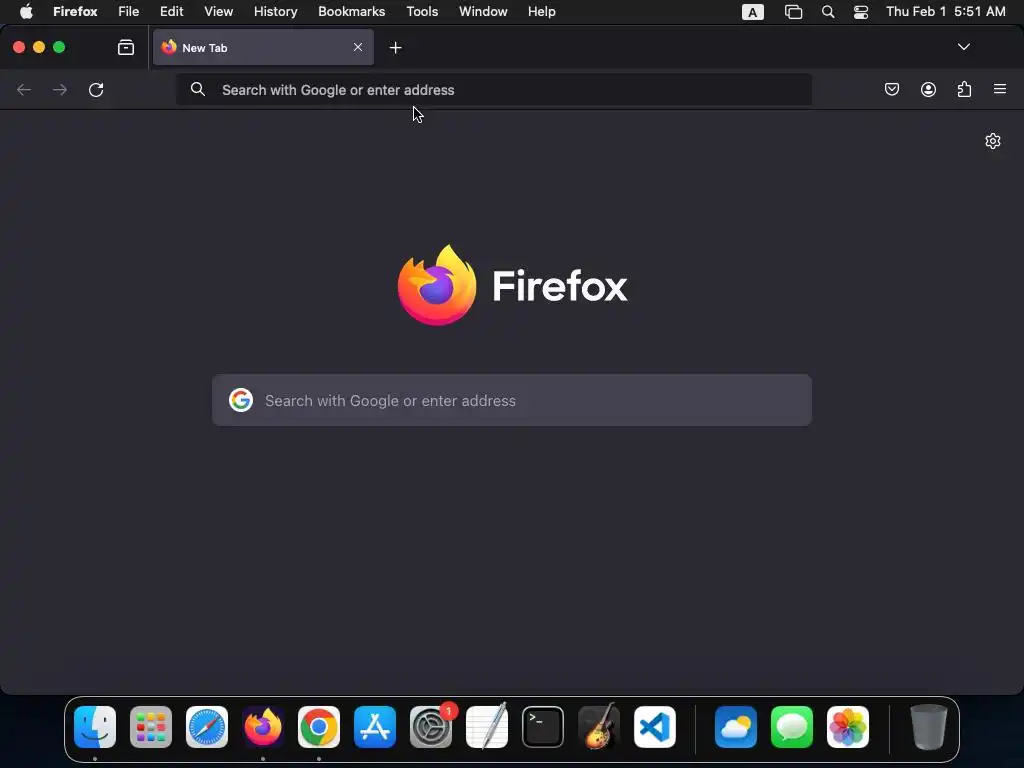Open the new tab personalize gear icon
The height and width of the screenshot is (768, 1024).
pyautogui.click(x=993, y=141)
